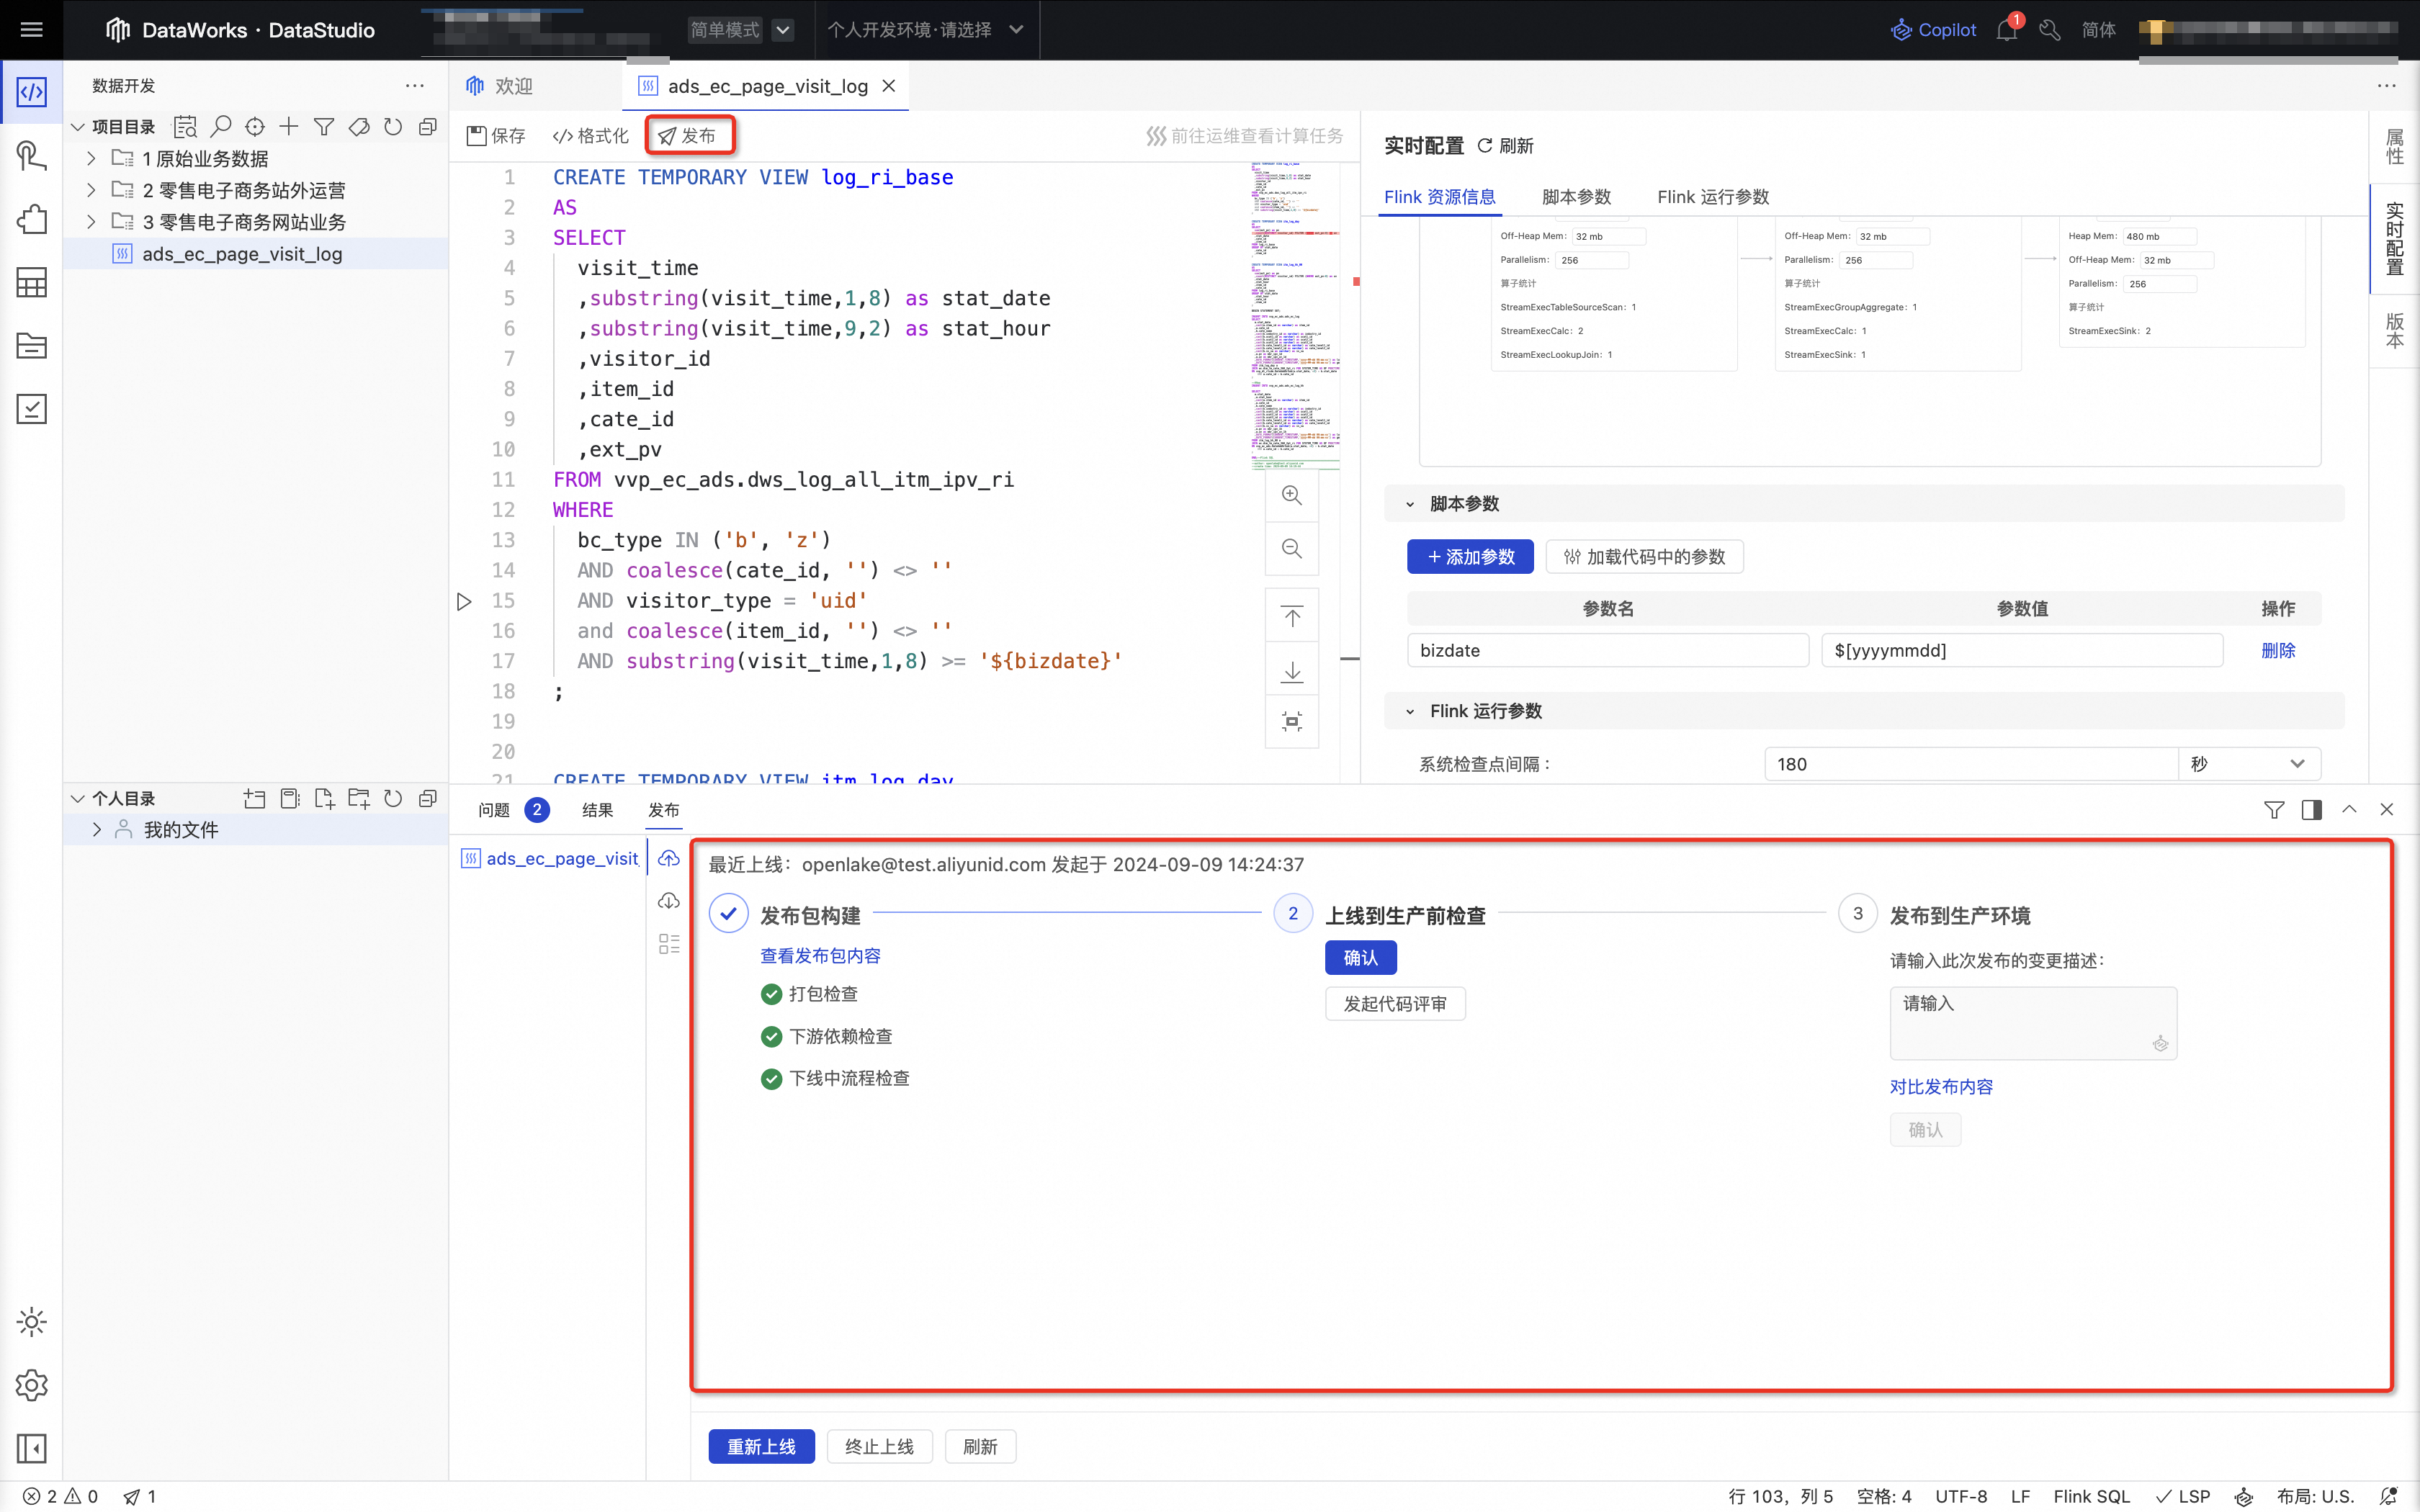Collapse all in project directory

pos(428,127)
